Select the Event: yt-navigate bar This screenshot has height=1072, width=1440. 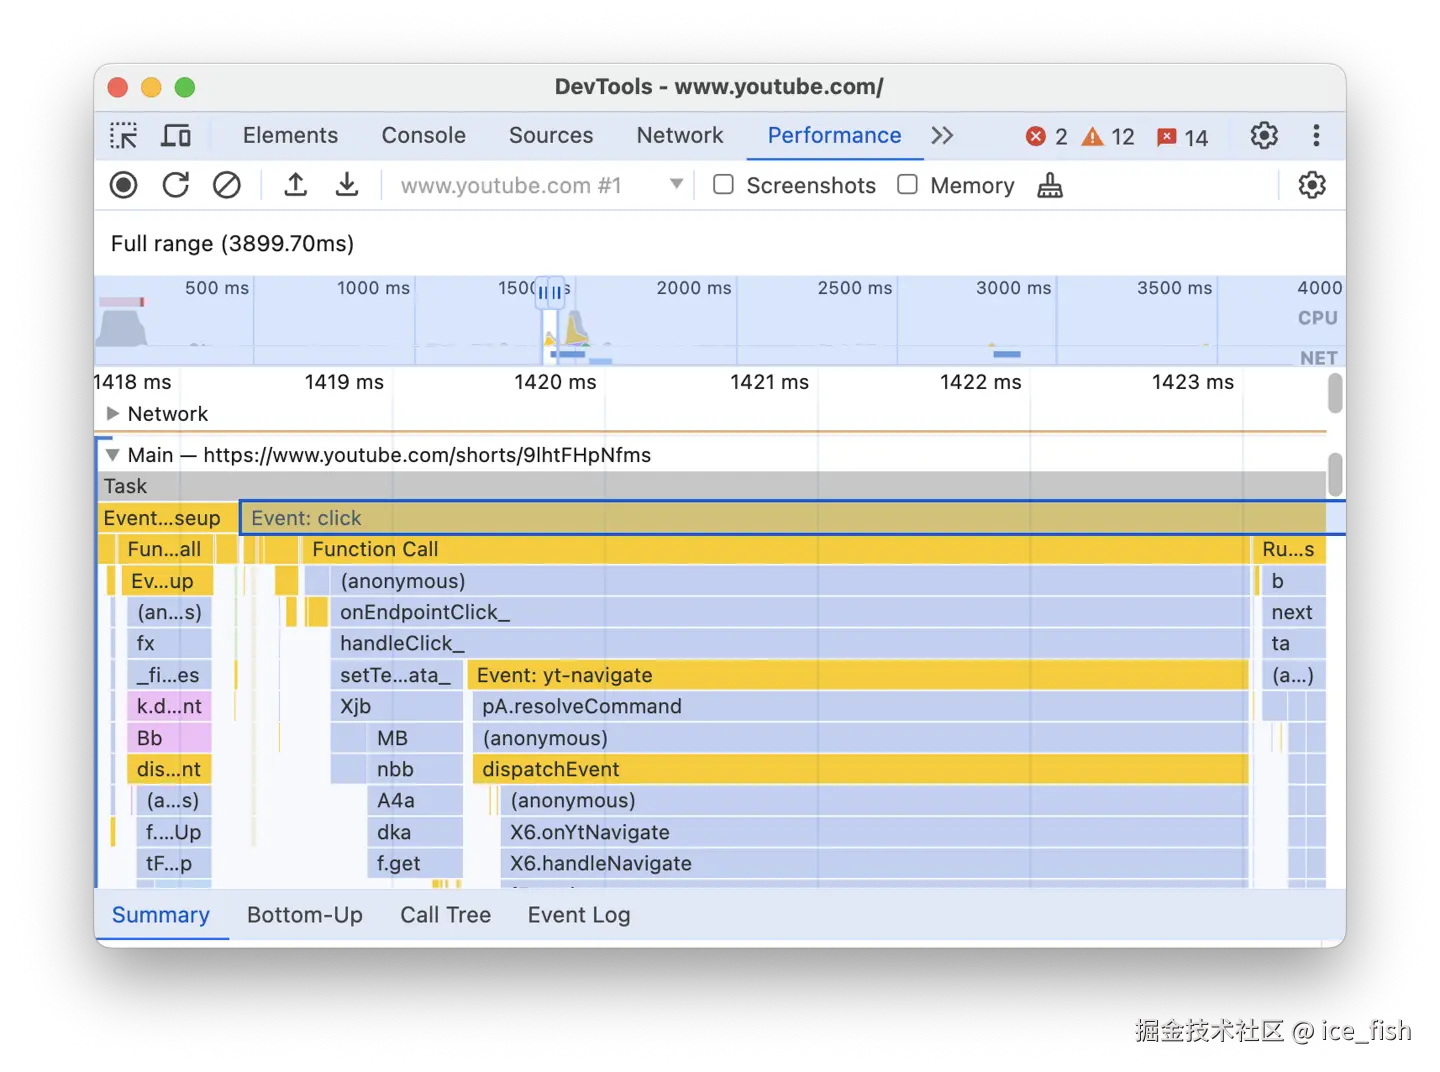[x=858, y=675]
